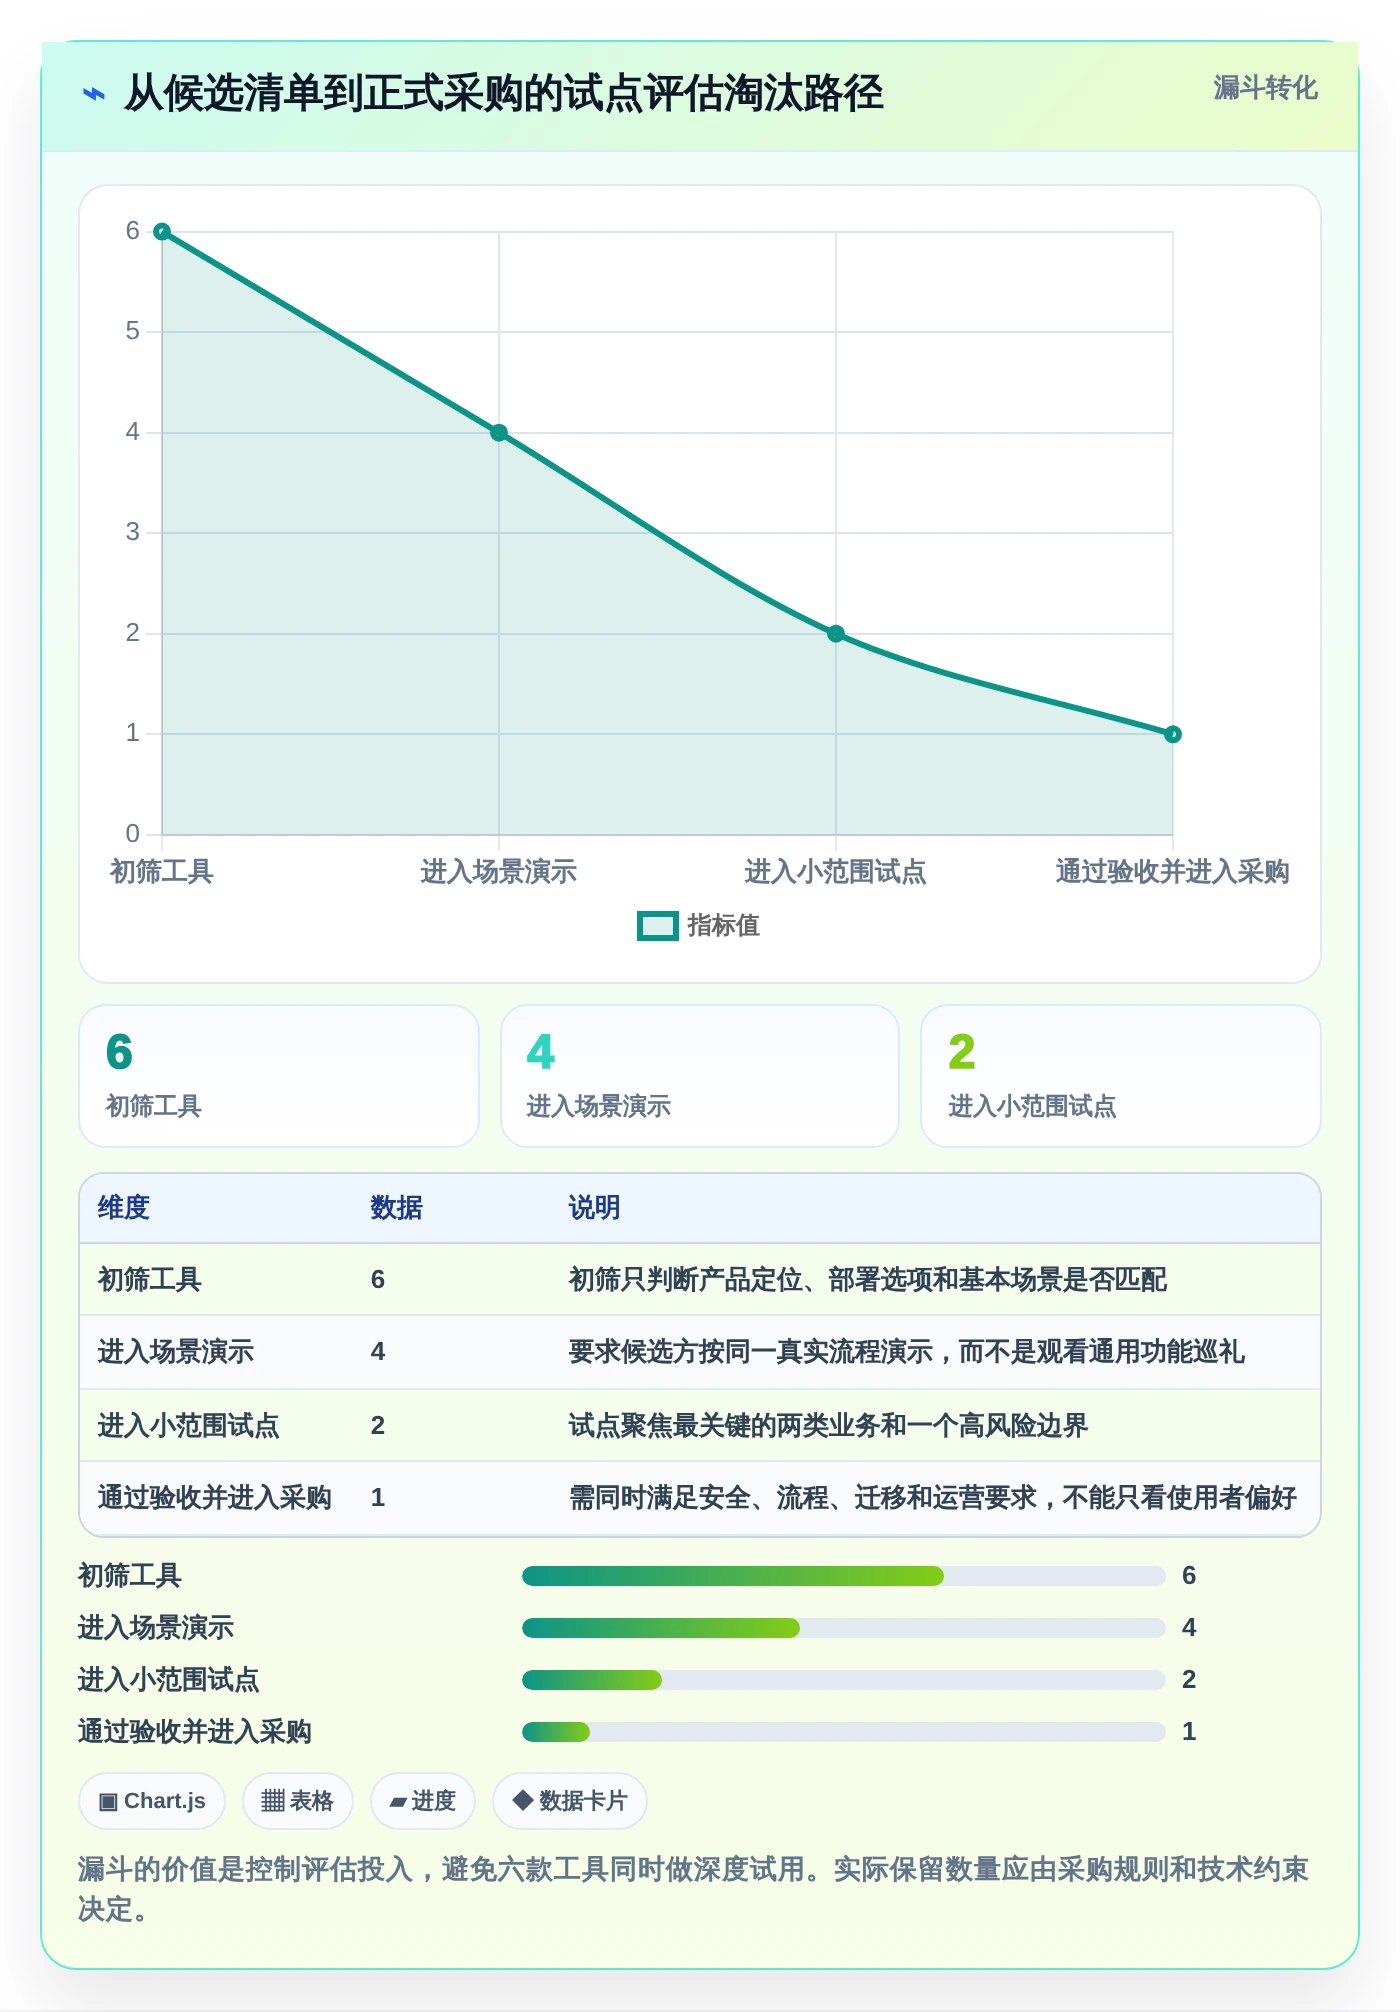Toggle the 指标值 legend swatch

(658, 926)
